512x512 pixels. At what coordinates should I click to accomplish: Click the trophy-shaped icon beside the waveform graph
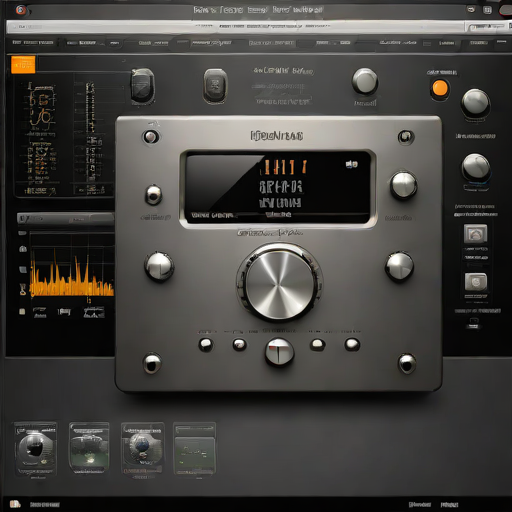(x=22, y=289)
